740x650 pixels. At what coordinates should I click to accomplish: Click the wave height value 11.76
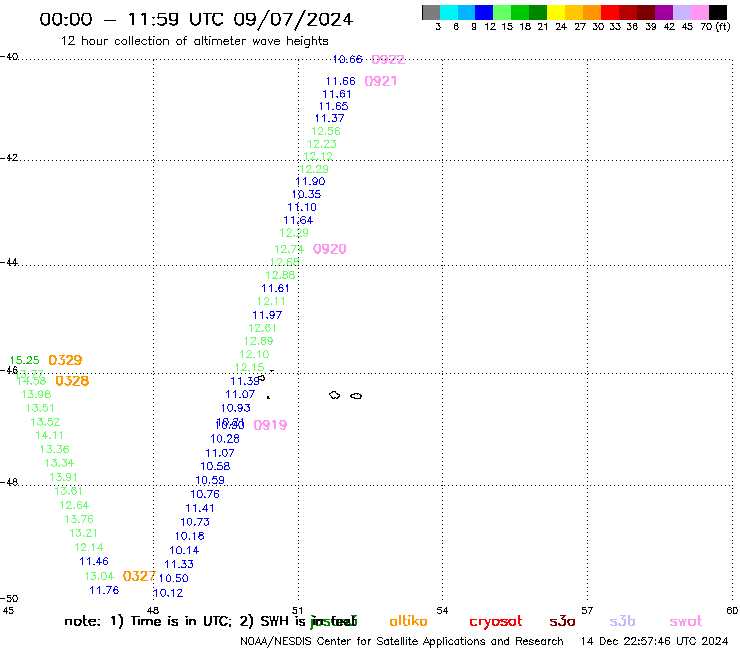click(104, 590)
